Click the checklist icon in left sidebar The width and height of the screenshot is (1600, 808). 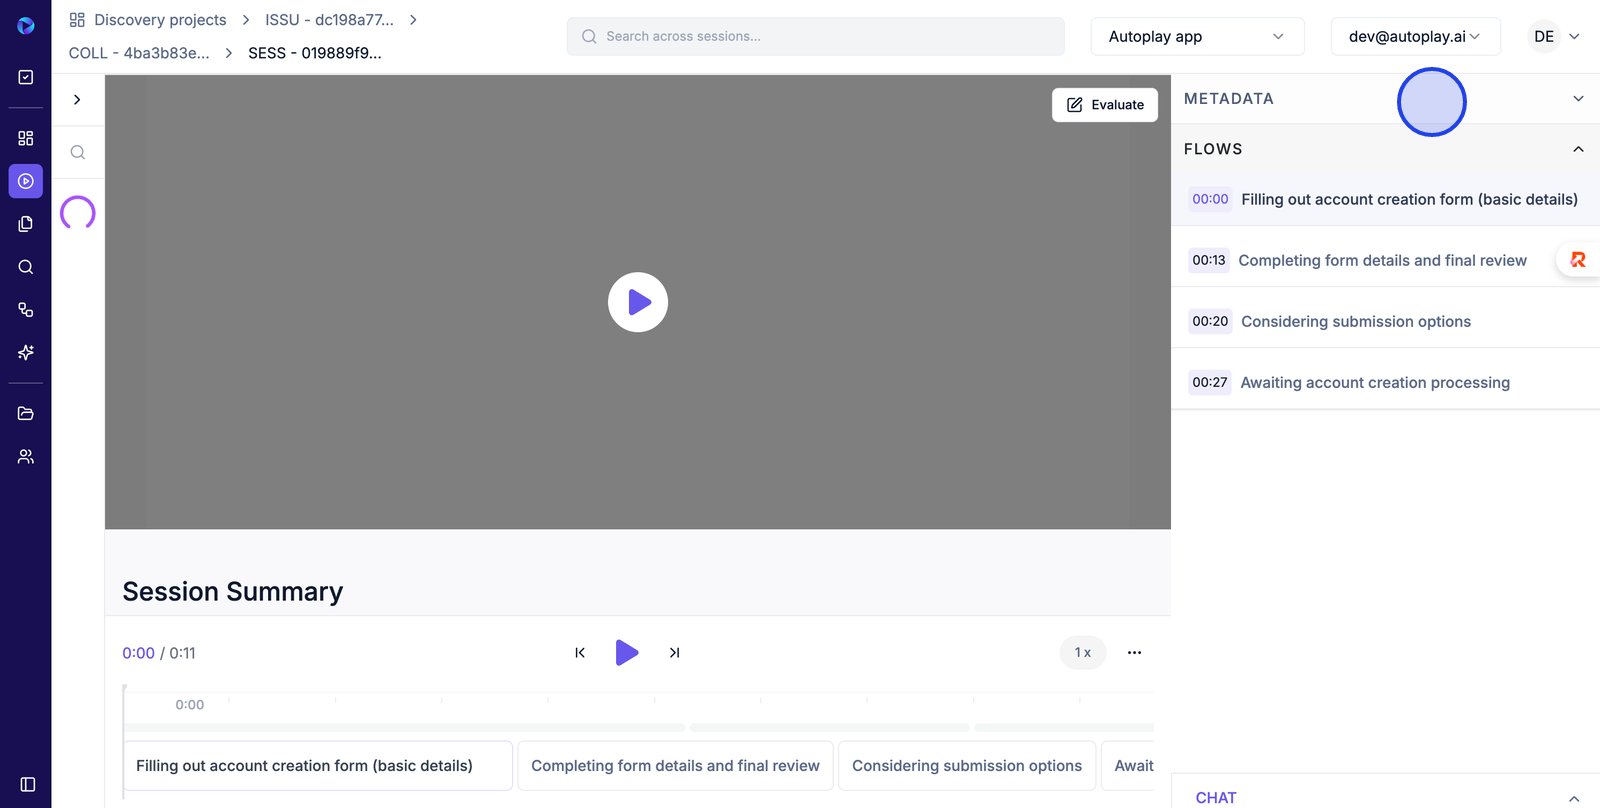click(x=26, y=77)
